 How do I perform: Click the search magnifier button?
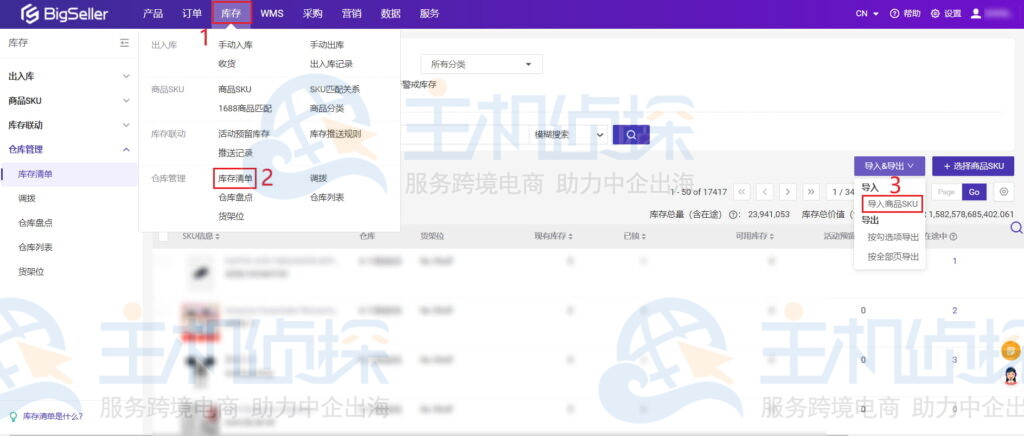(631, 134)
